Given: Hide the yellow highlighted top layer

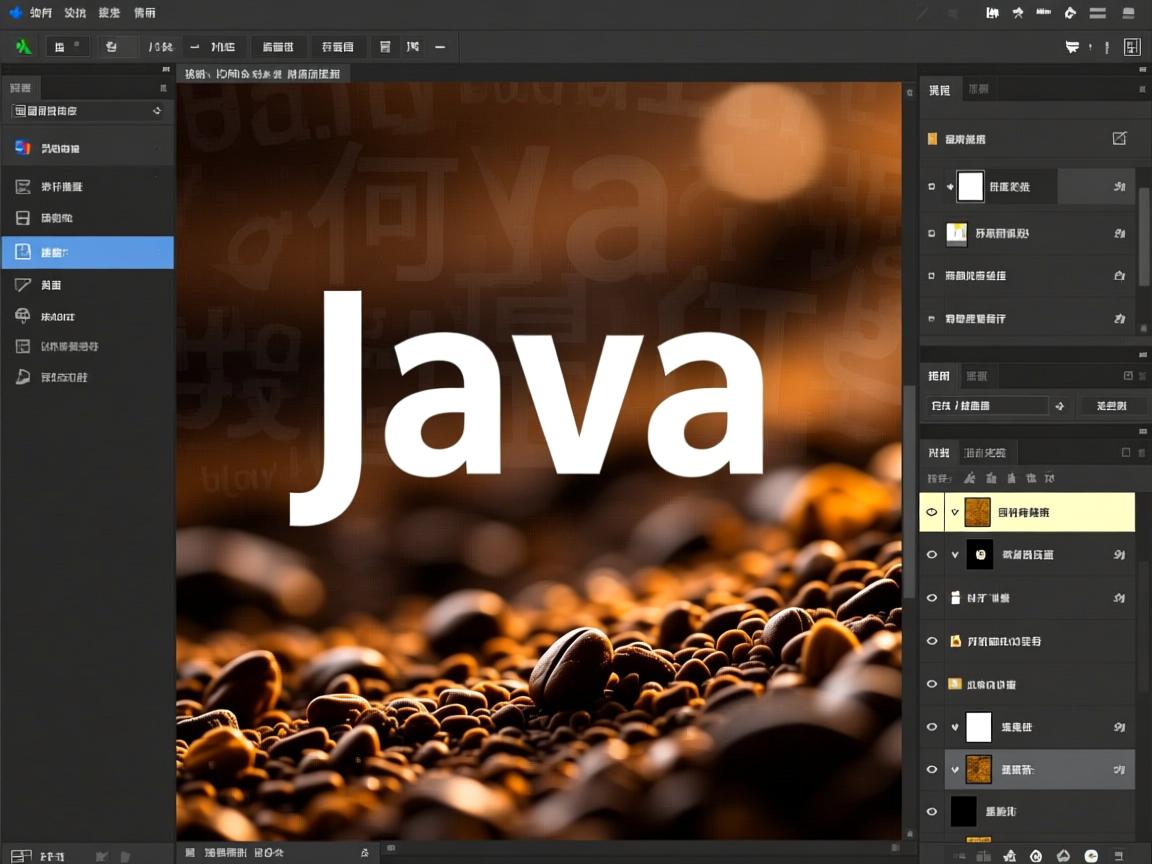Looking at the screenshot, I should 931,512.
